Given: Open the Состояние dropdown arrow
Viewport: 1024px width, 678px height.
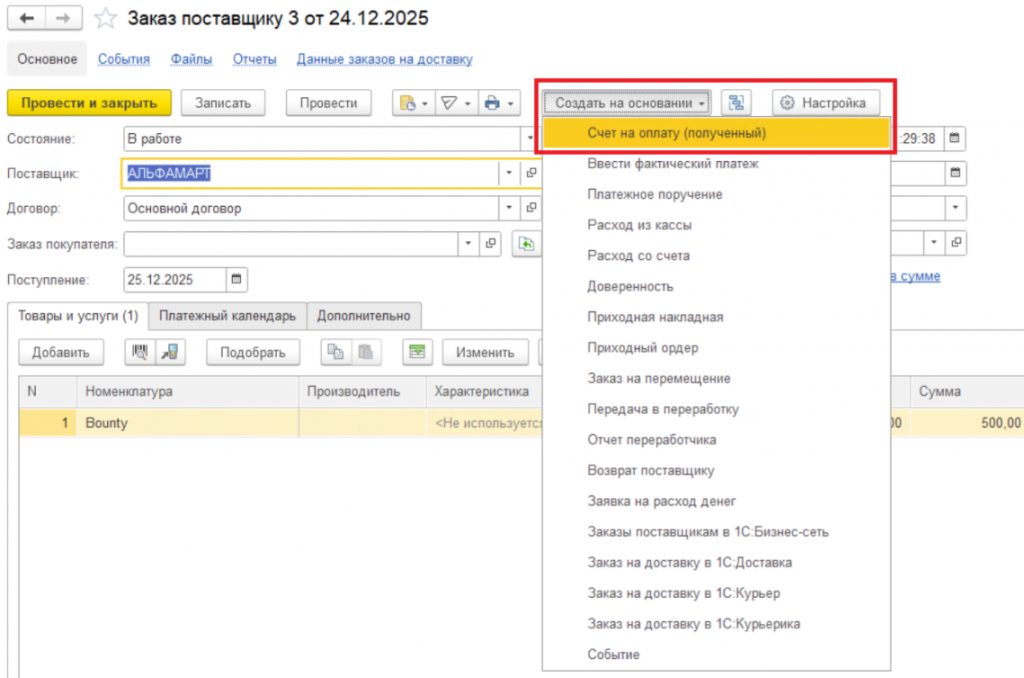Looking at the screenshot, I should pyautogui.click(x=530, y=138).
